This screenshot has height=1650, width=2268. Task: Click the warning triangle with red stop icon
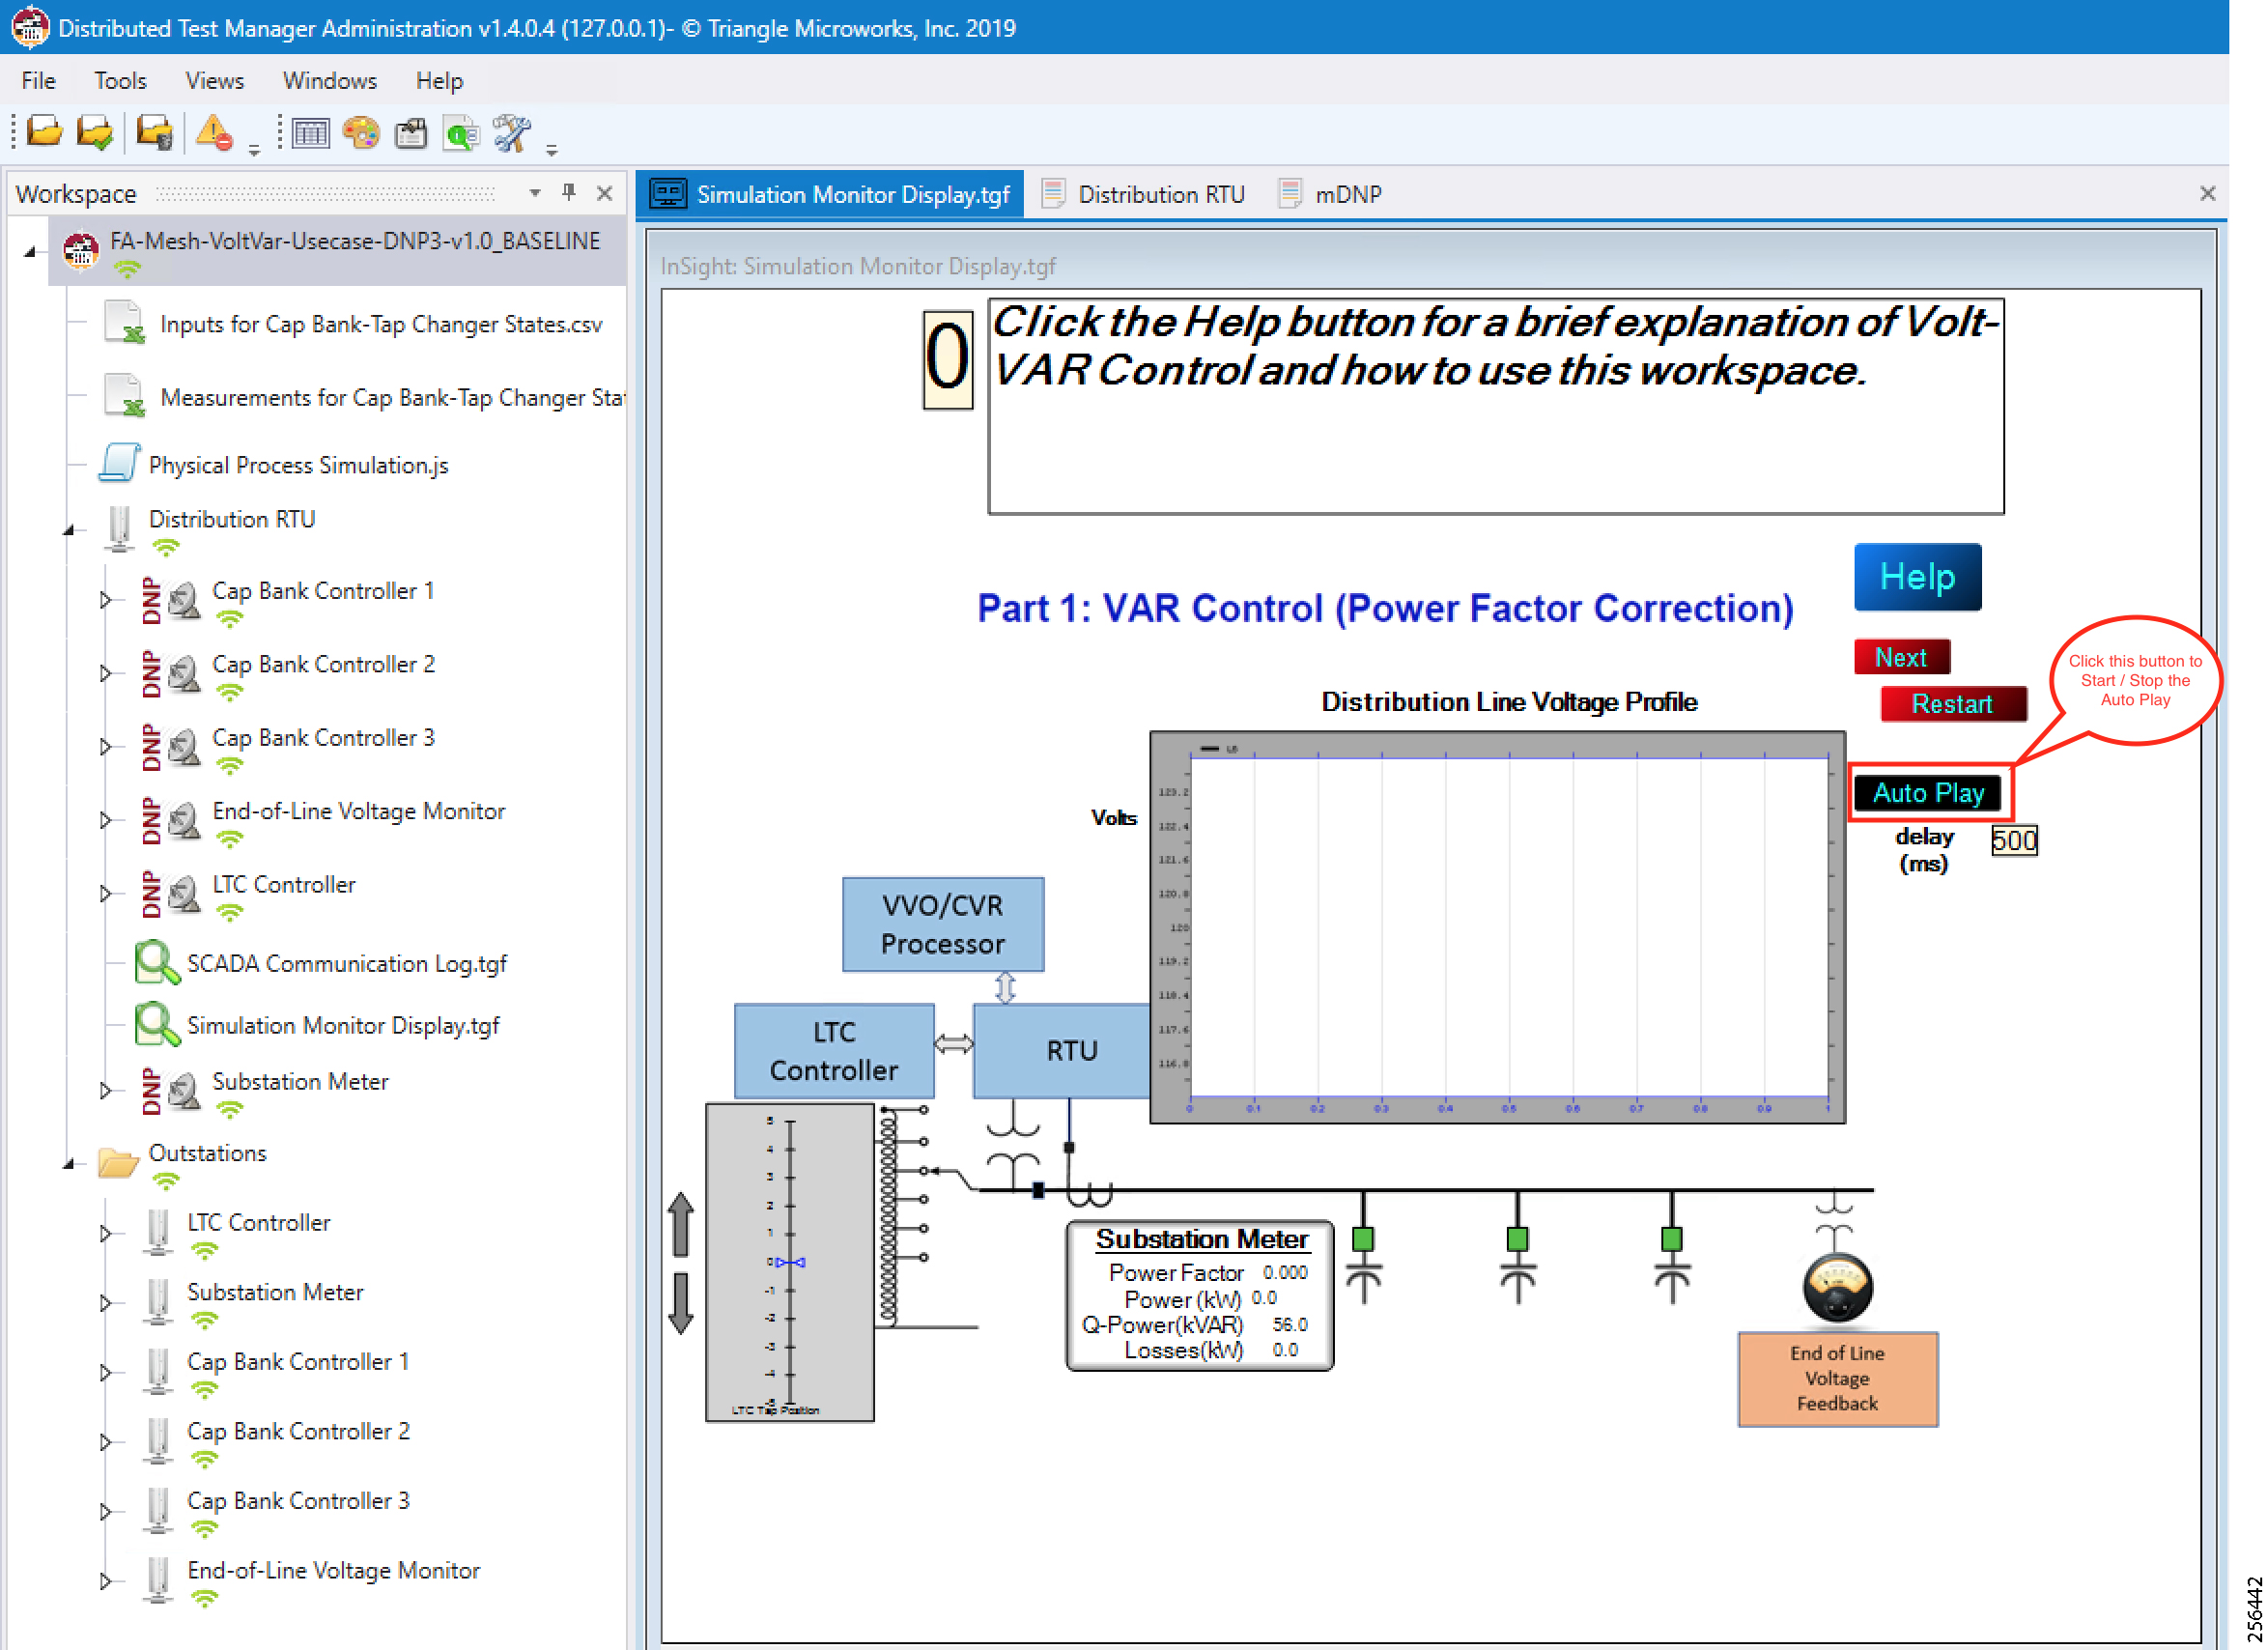pyautogui.click(x=215, y=132)
